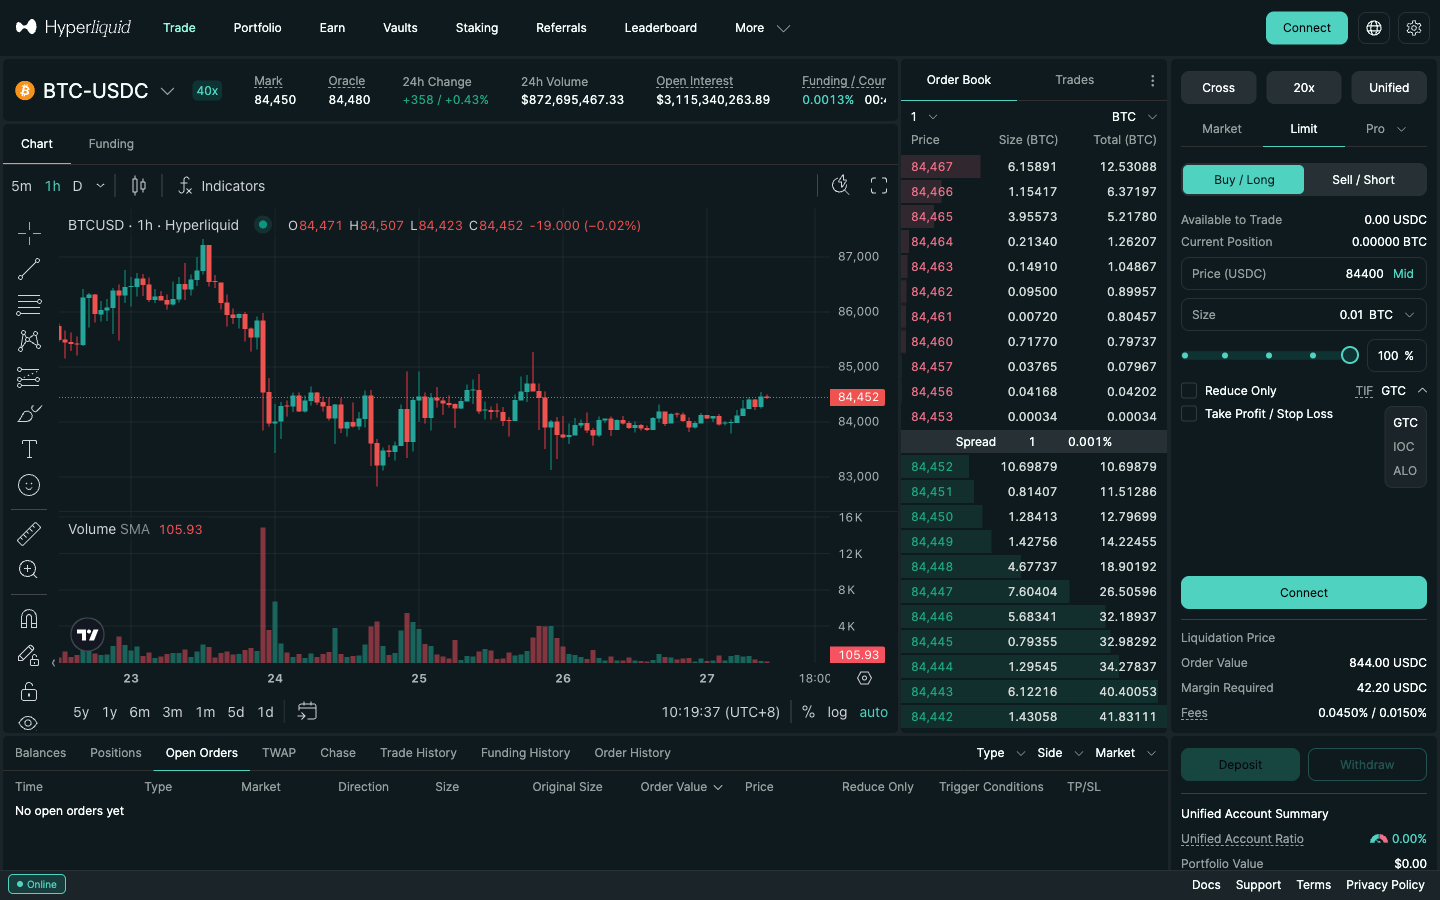
Task: Open the Docs link in footer
Action: pyautogui.click(x=1206, y=885)
